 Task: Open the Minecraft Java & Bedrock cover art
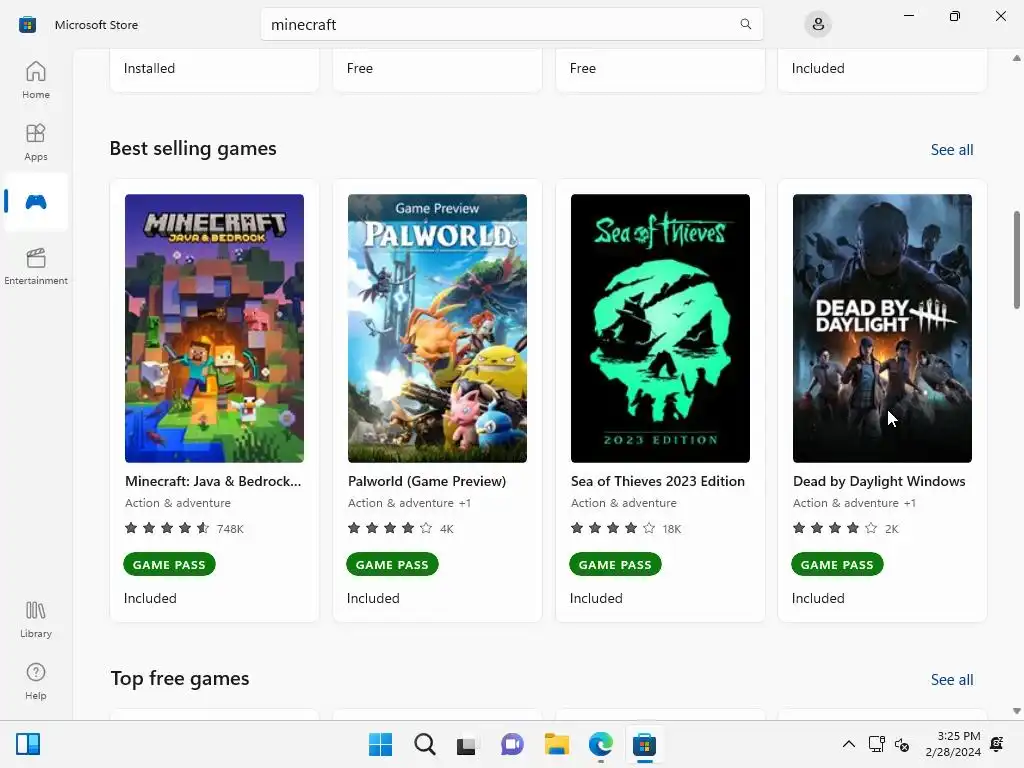coord(214,328)
